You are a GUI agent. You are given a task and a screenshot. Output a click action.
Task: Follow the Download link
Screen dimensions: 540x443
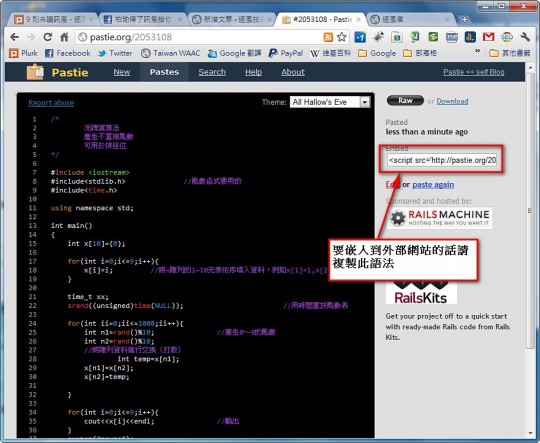[x=452, y=101]
